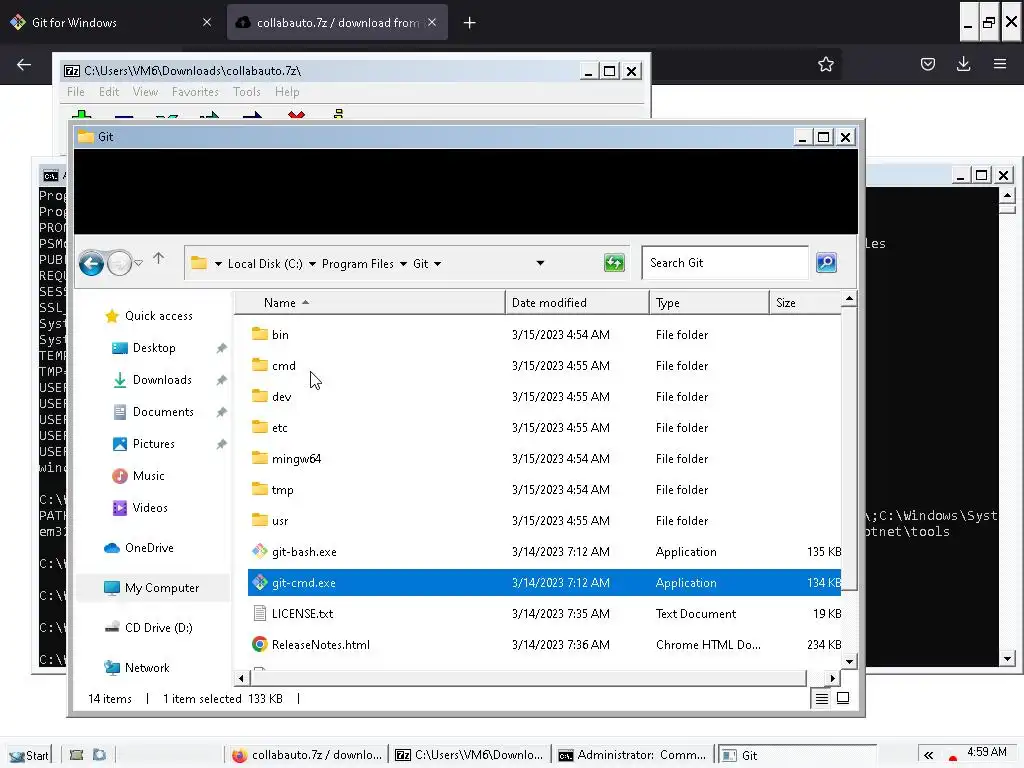Select the LICENSE.txt document icon
1024x768 pixels.
[x=259, y=613]
